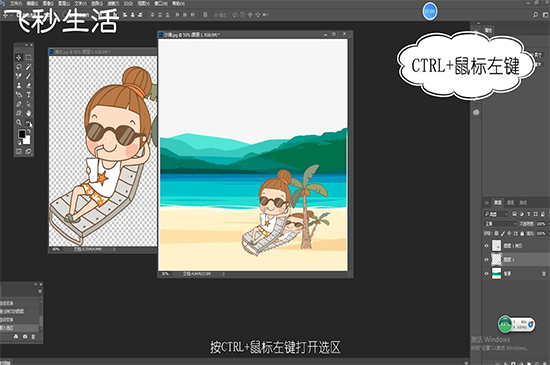550x365 pixels.
Task: Click the fill 100% value field
Action: pos(541,234)
